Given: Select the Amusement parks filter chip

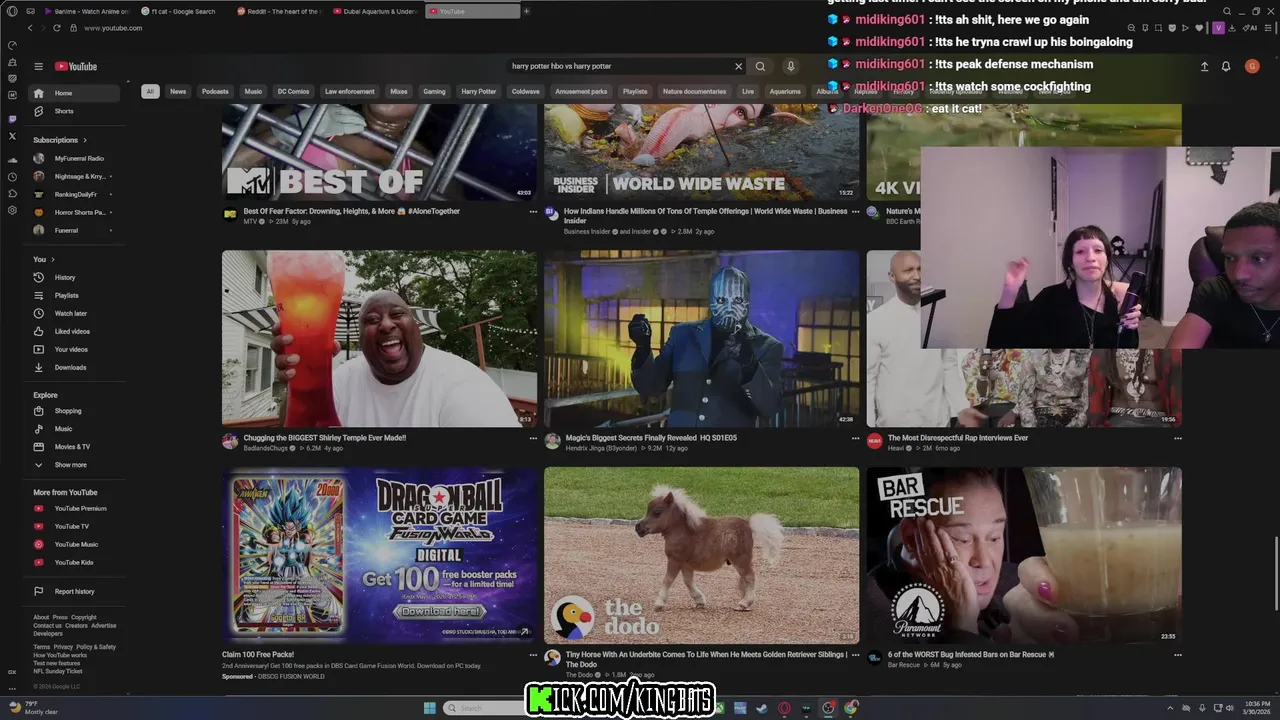Looking at the screenshot, I should click(581, 91).
